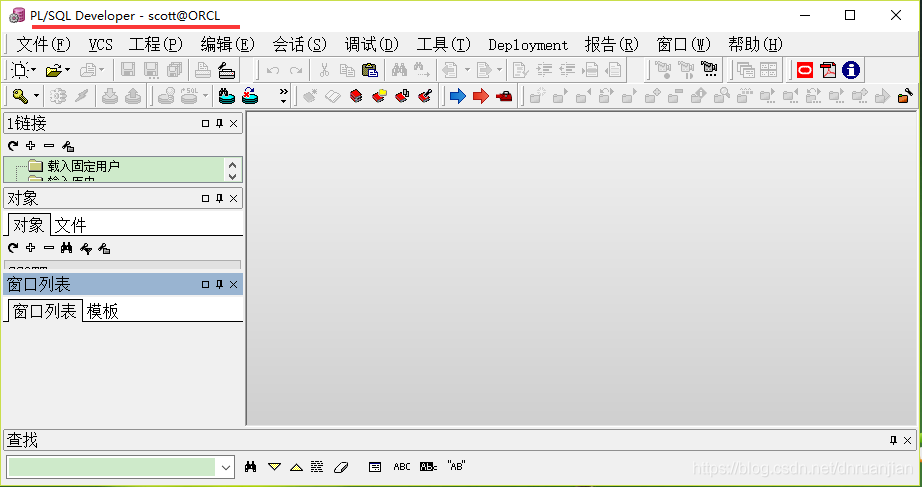Select the 窗口列表 tab
Viewport: 922px width, 487px height.
(44, 311)
